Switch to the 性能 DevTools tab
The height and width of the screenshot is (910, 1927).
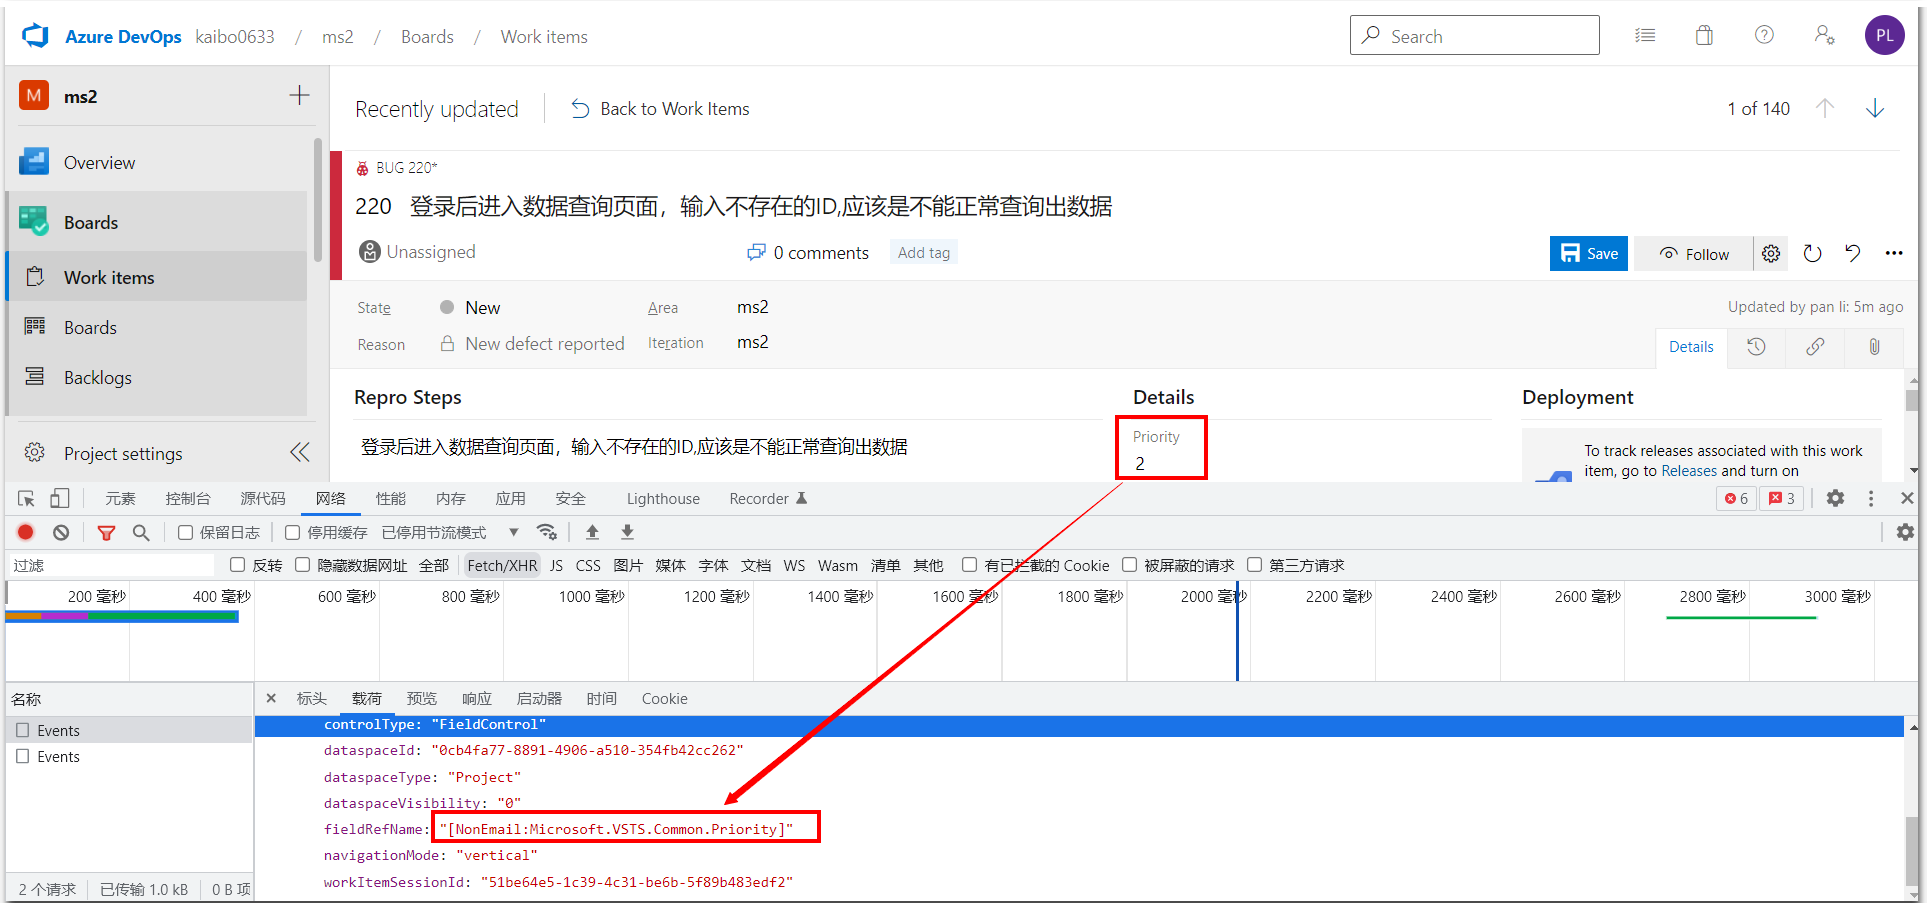391,497
